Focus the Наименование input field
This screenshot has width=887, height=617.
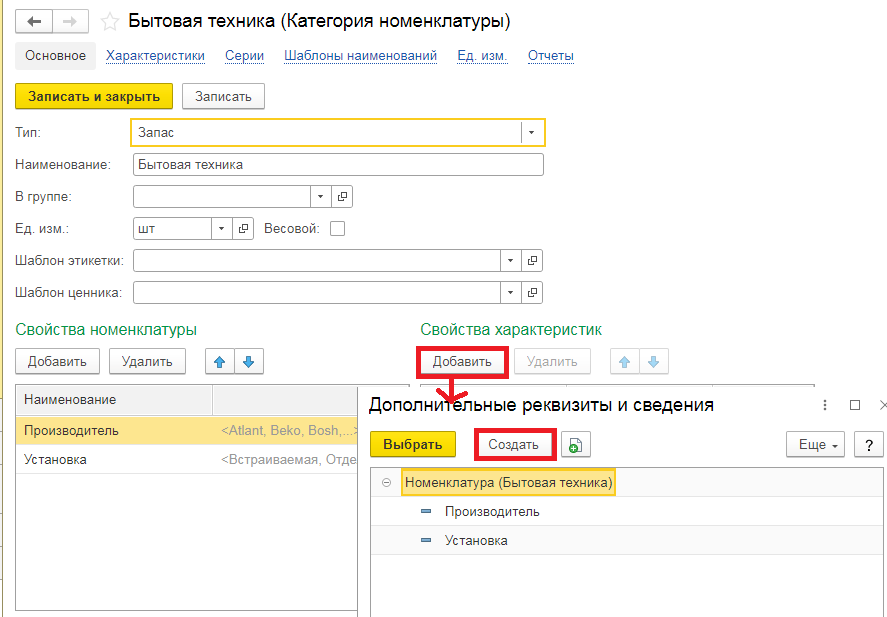pyautogui.click(x=338, y=165)
